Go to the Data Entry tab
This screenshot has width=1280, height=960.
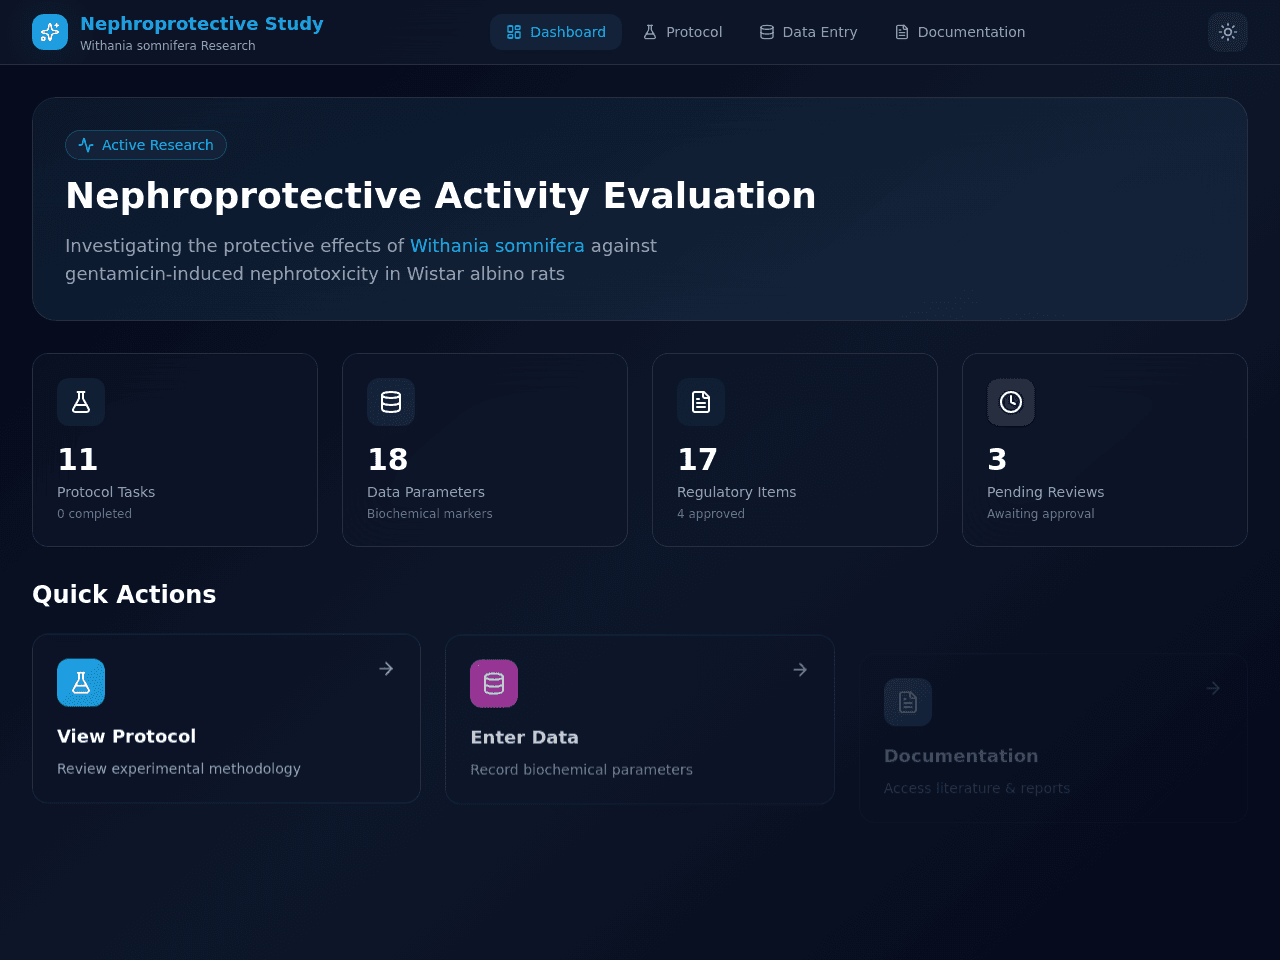pos(808,32)
